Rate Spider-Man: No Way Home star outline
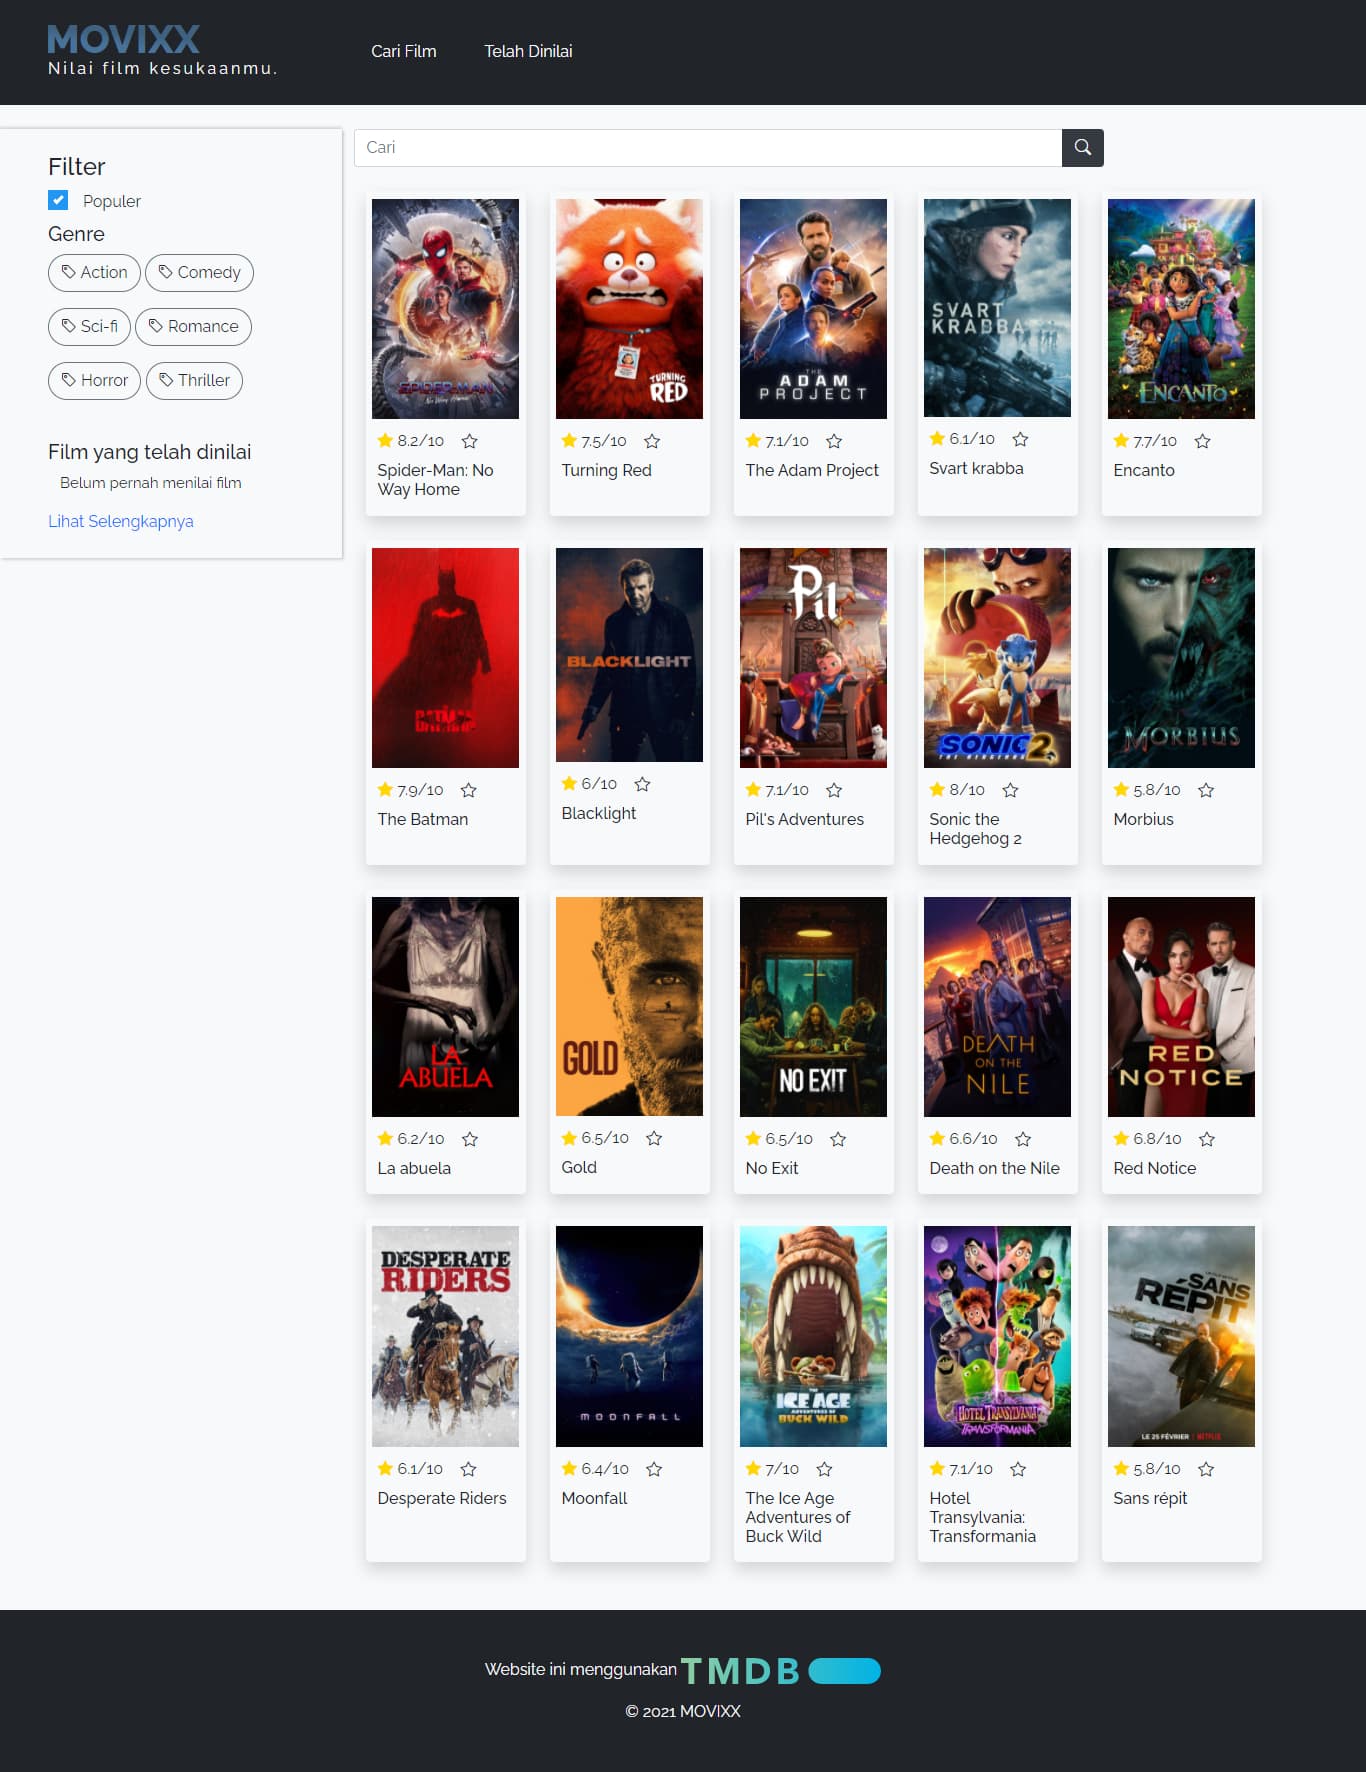This screenshot has width=1366, height=1772. (470, 441)
